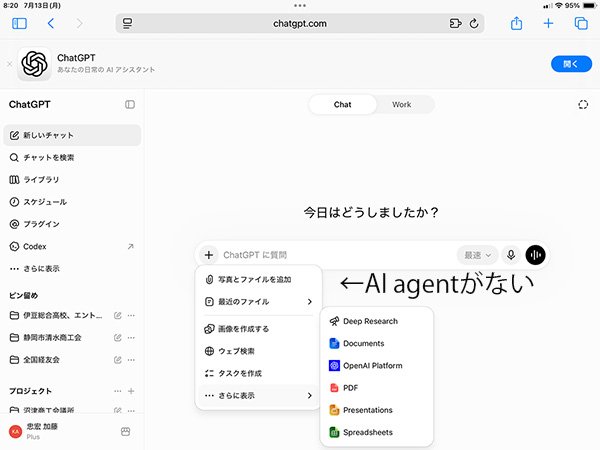Reload the chatgpt.com page
This screenshot has height=450, width=600.
pos(474,24)
